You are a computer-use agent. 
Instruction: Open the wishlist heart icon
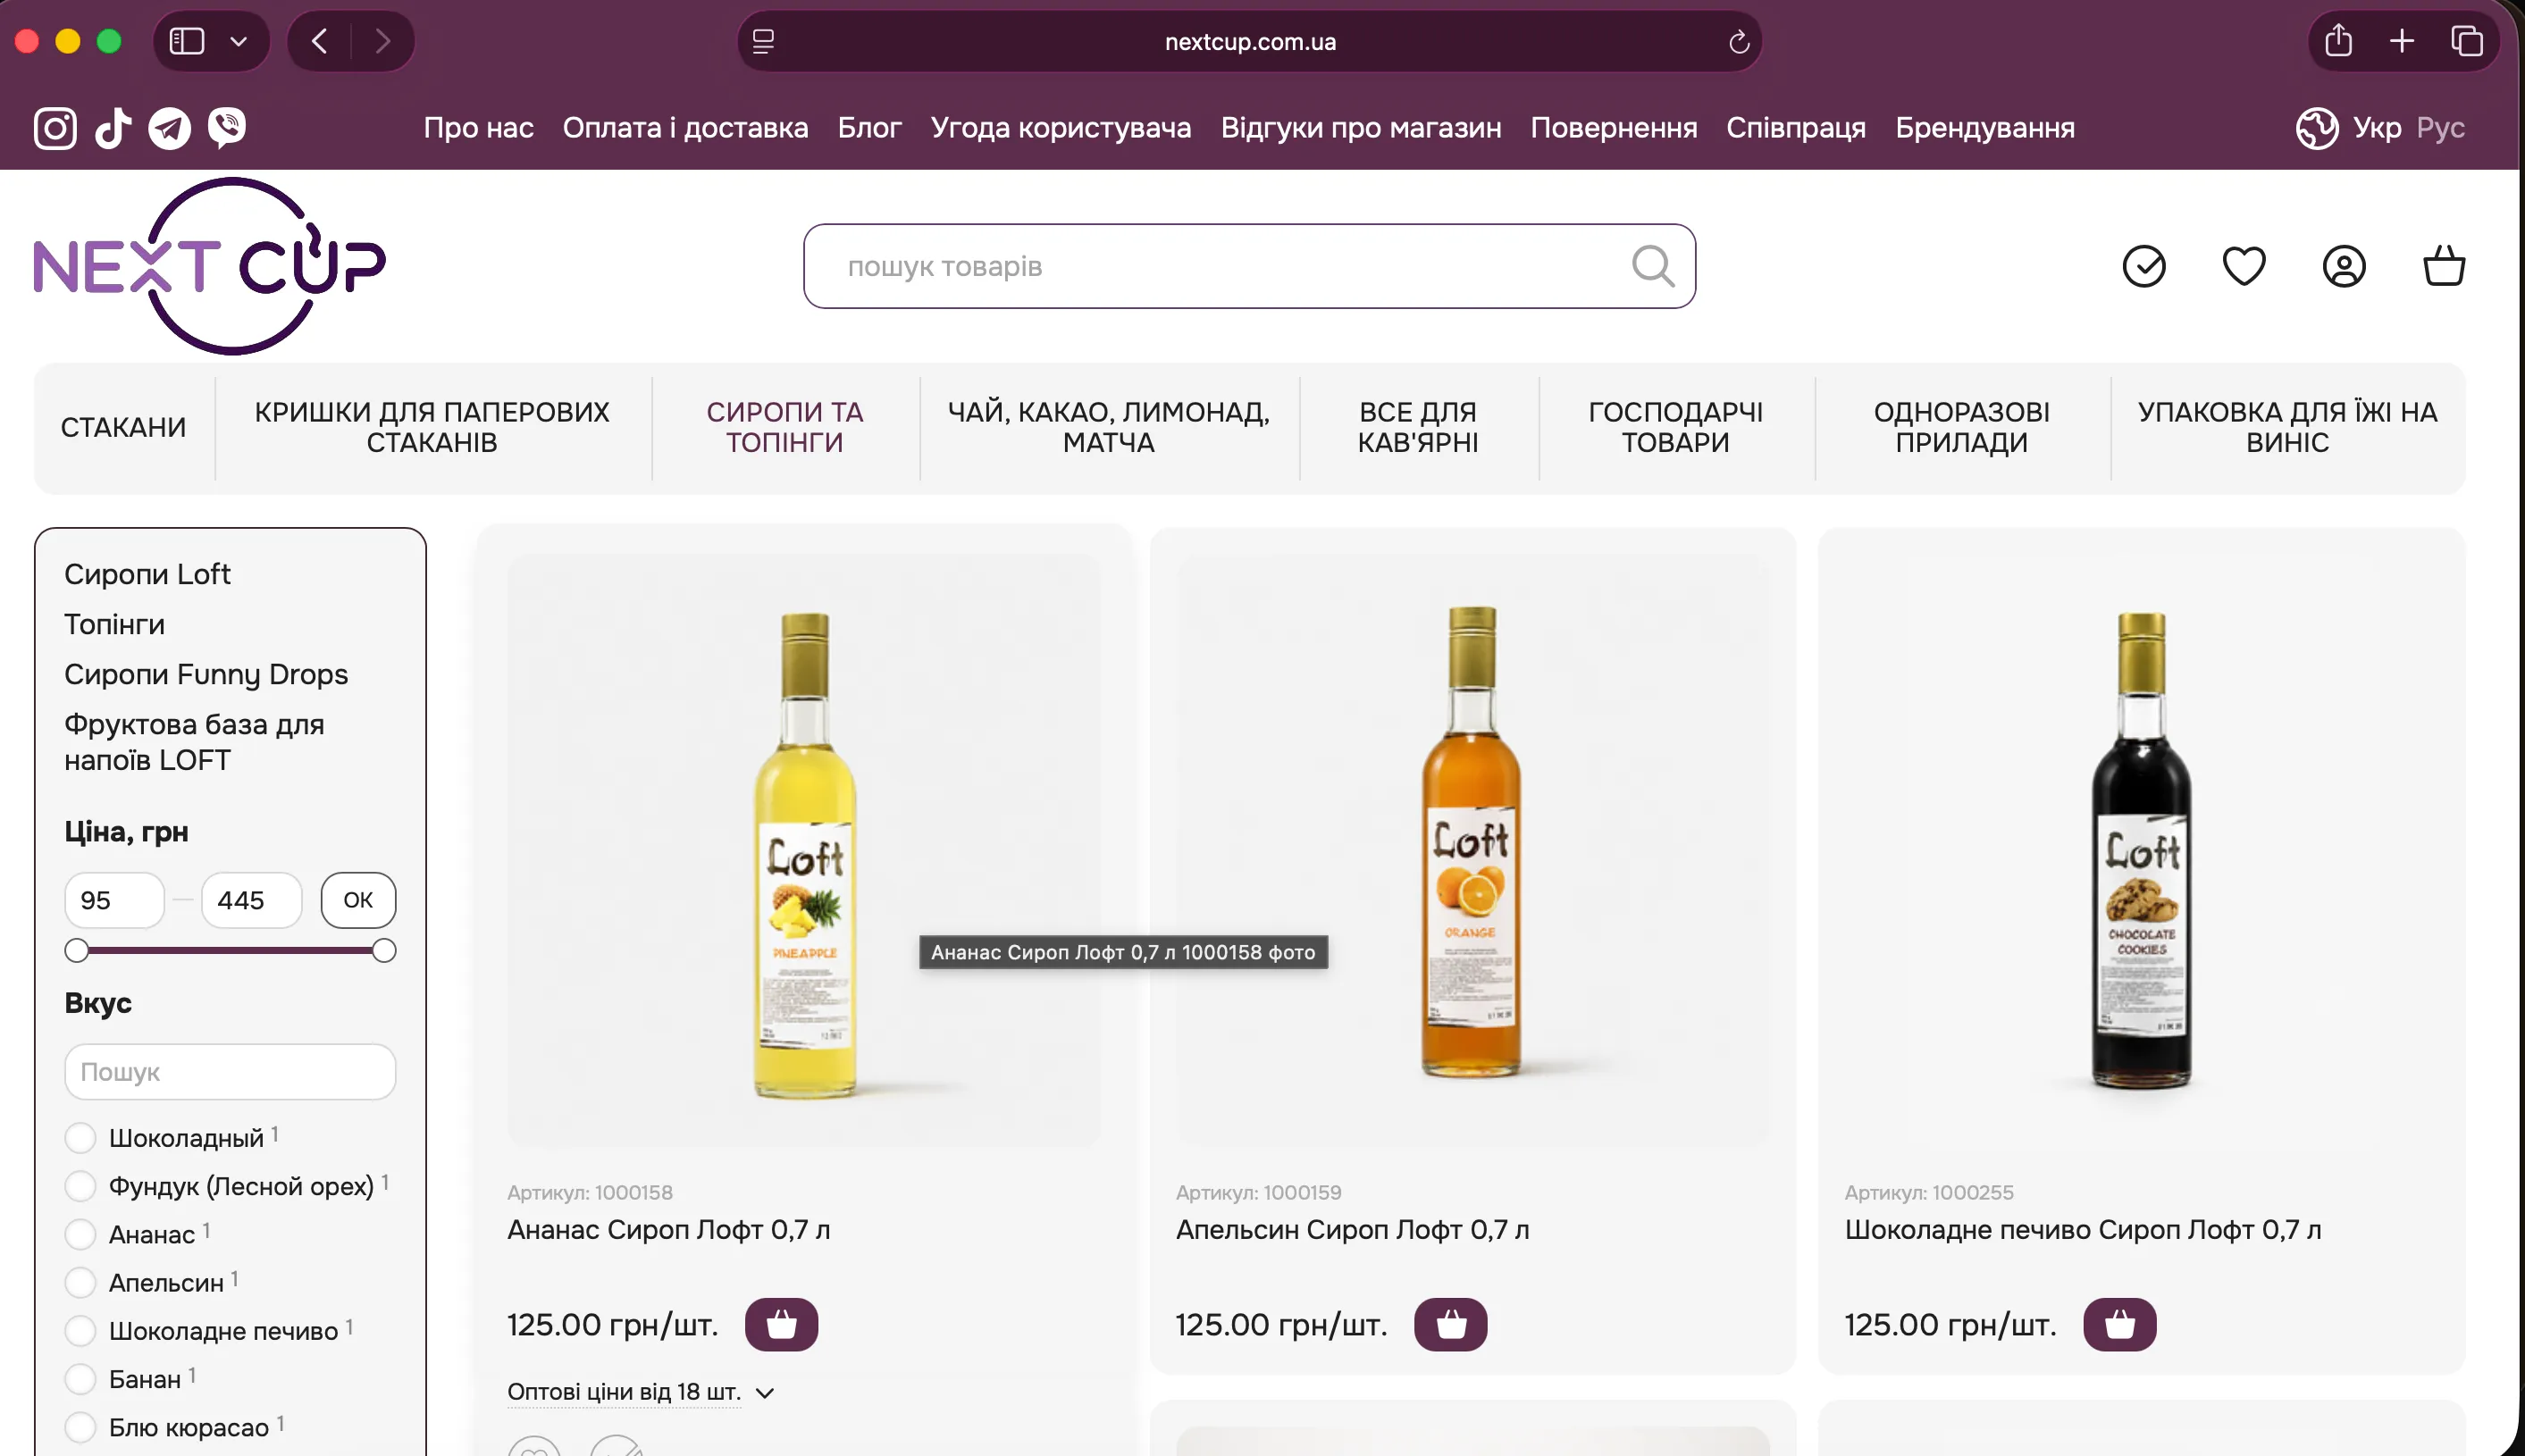click(x=2244, y=266)
